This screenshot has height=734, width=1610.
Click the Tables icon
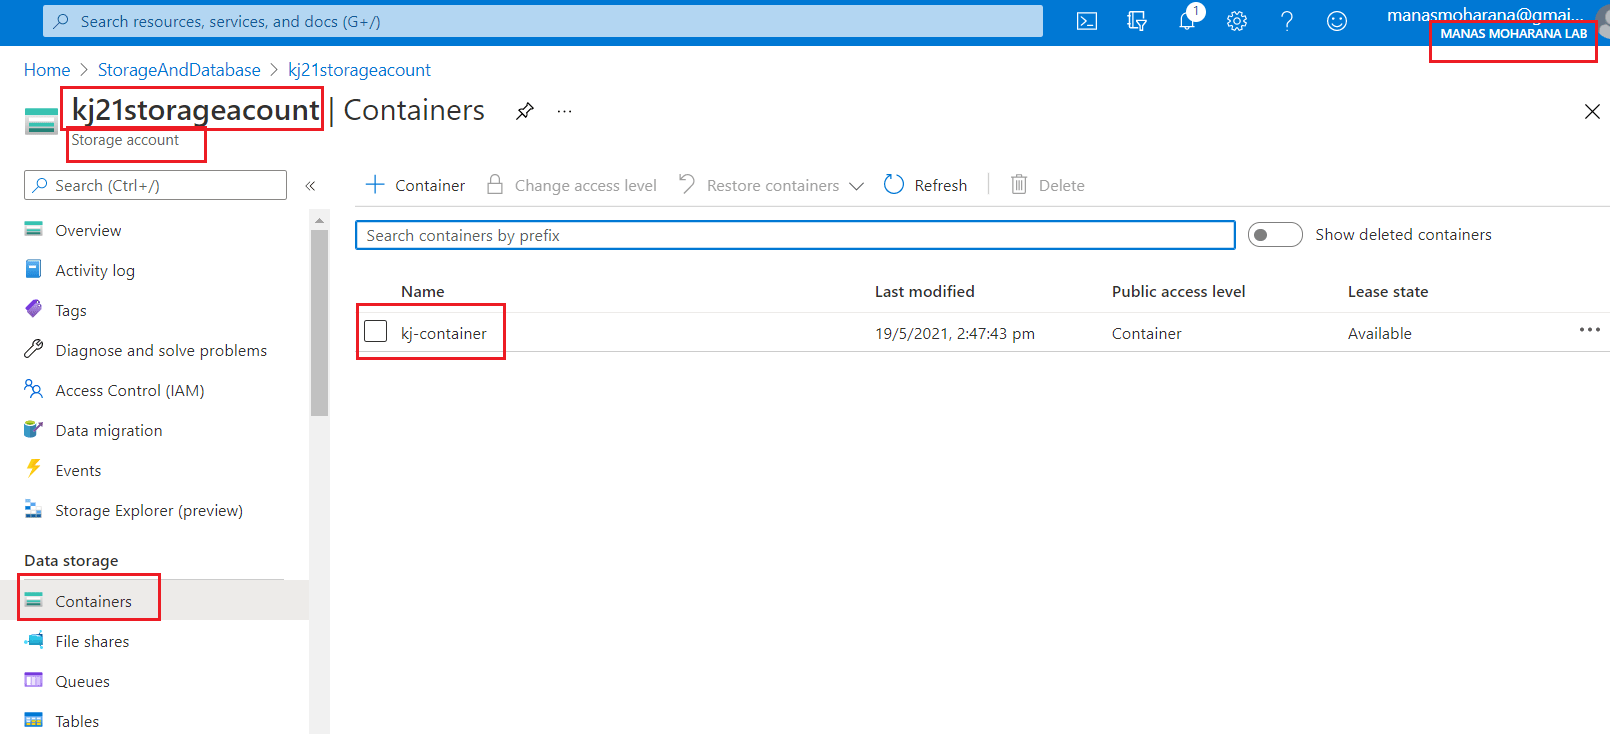click(x=34, y=720)
